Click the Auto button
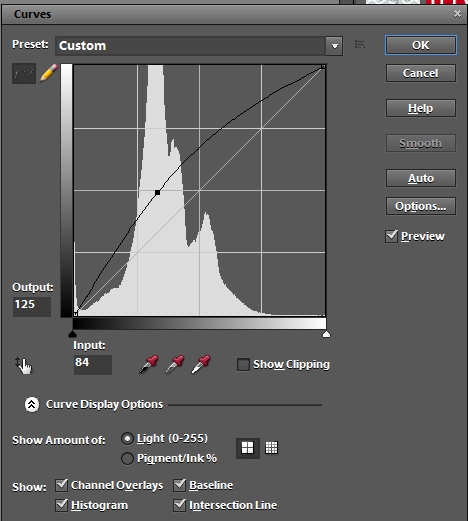This screenshot has height=521, width=468. [421, 178]
